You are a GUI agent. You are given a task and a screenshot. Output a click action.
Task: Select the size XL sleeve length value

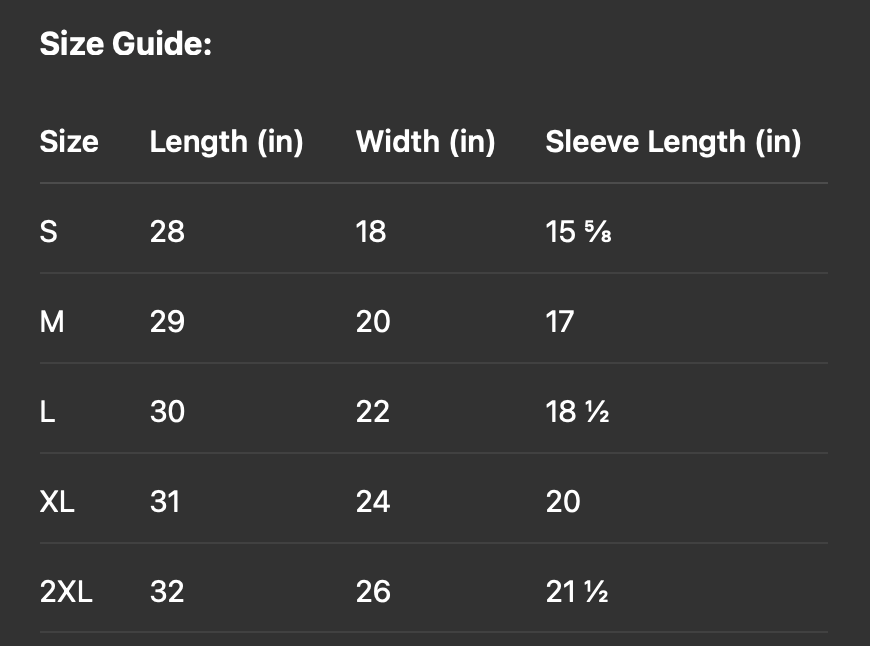point(563,501)
